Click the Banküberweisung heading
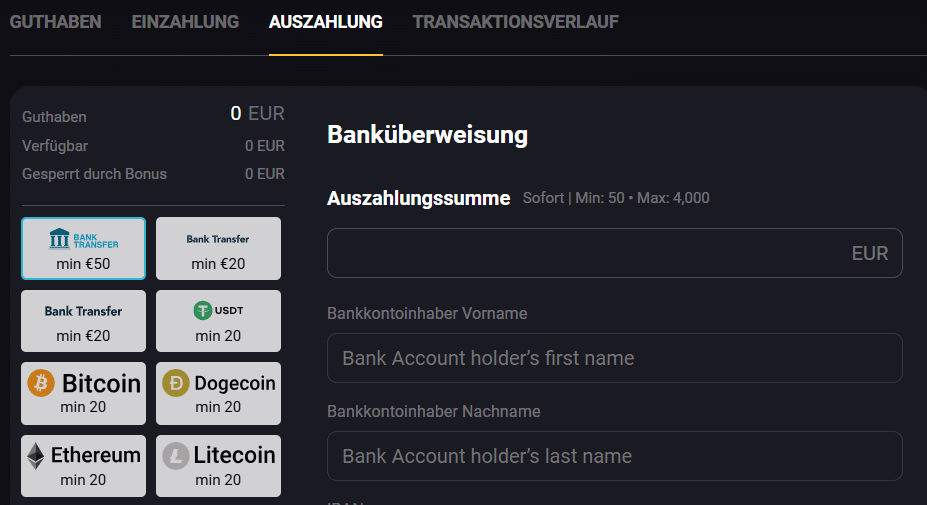This screenshot has height=505, width=927. tap(427, 135)
